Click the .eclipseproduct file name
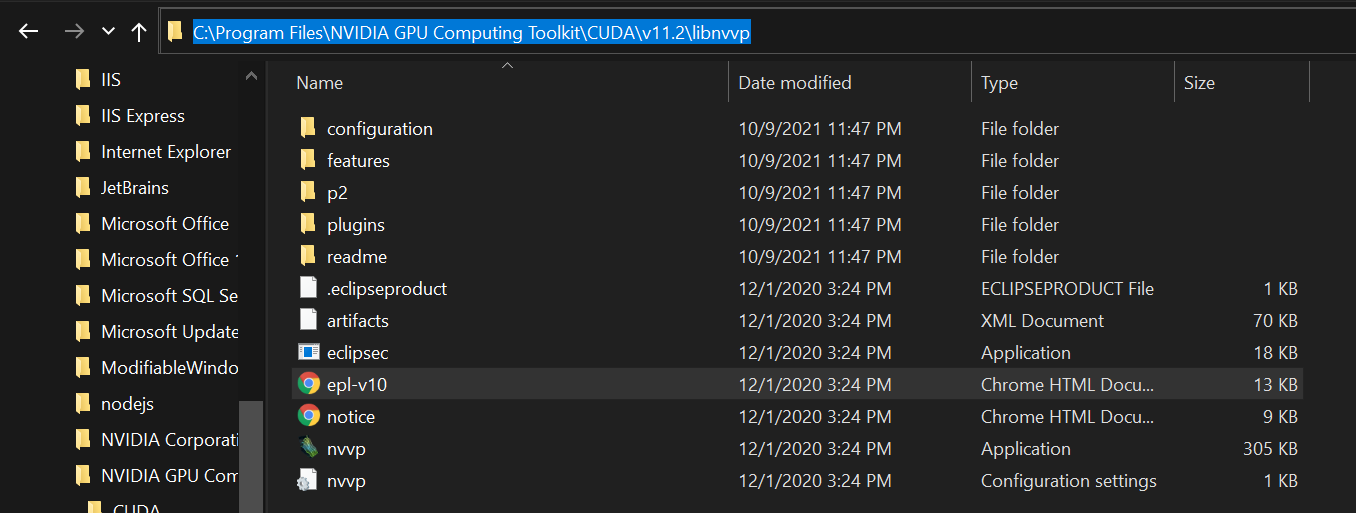1356x513 pixels. coord(387,289)
